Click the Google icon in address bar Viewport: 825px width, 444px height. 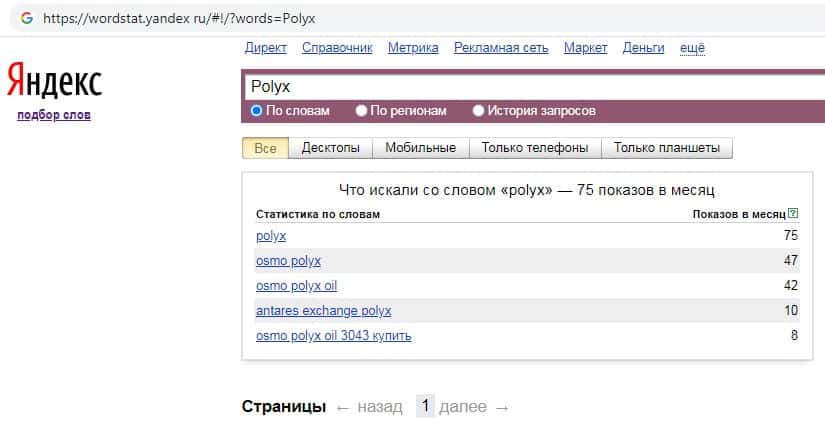[26, 19]
